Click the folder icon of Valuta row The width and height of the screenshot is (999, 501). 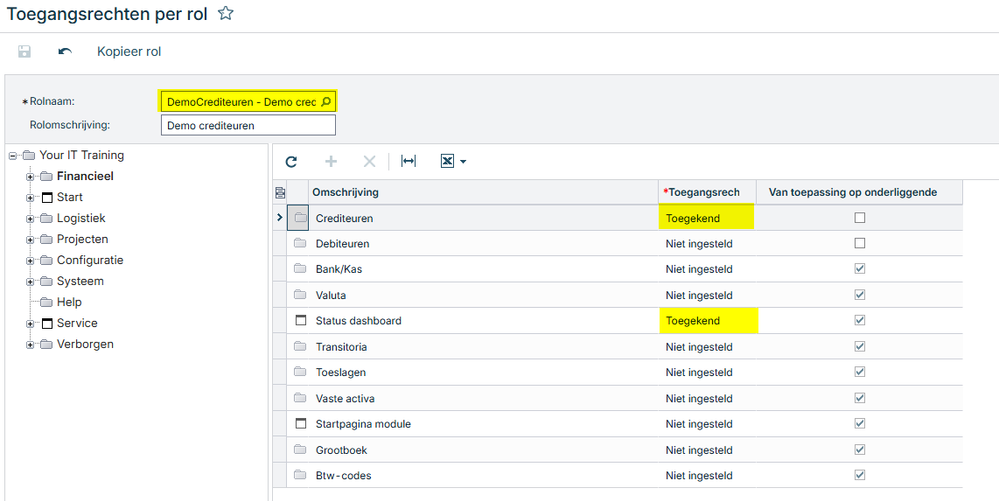[x=300, y=295]
